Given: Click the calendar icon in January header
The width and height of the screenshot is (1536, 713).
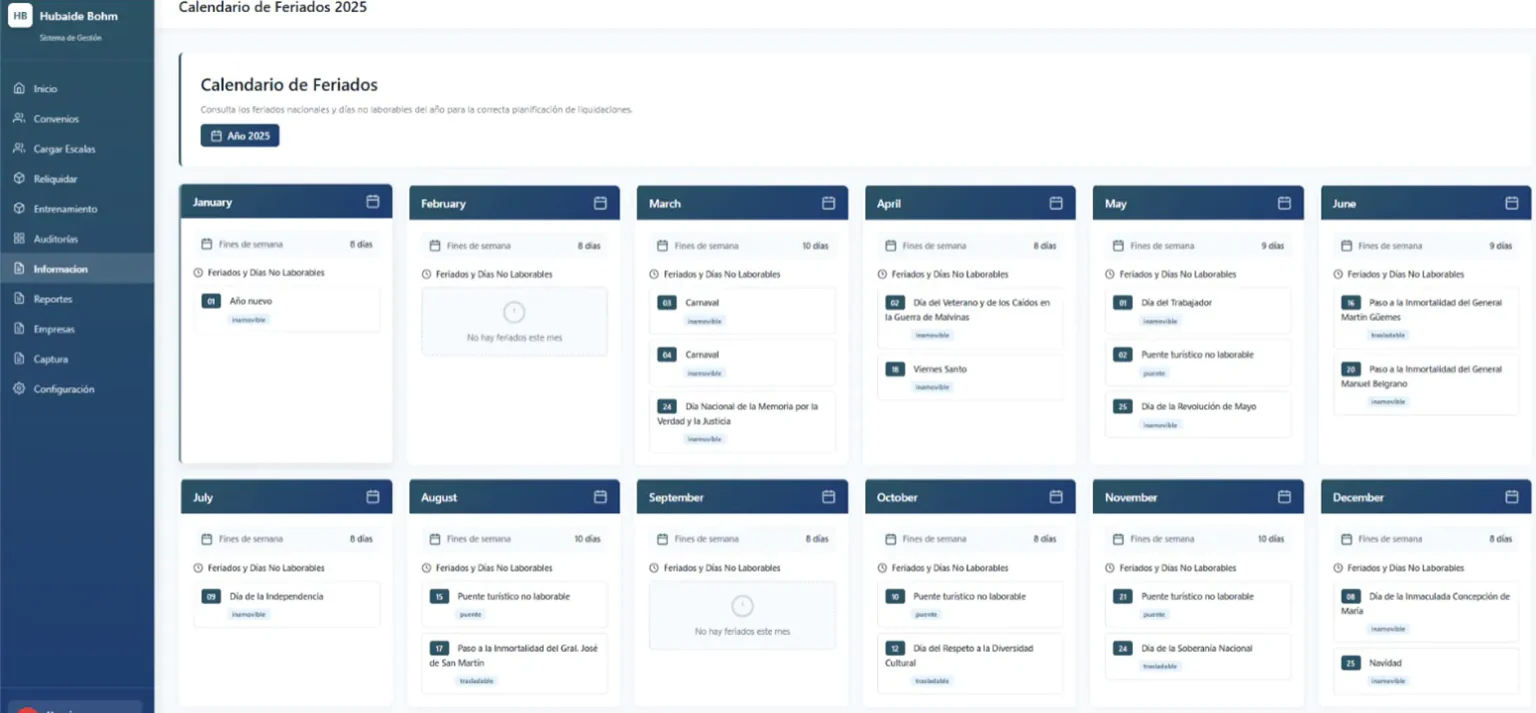Looking at the screenshot, I should pos(373,201).
